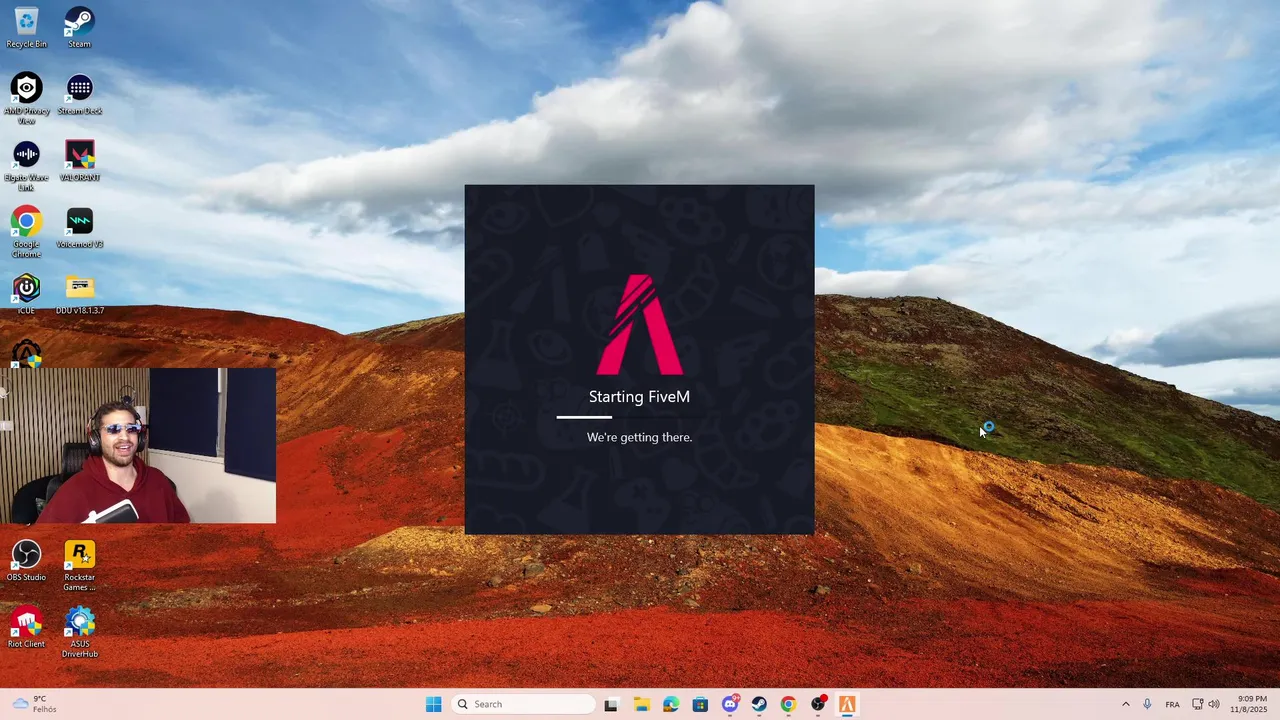This screenshot has width=1280, height=720.
Task: Open the volume tray icon
Action: click(1214, 704)
